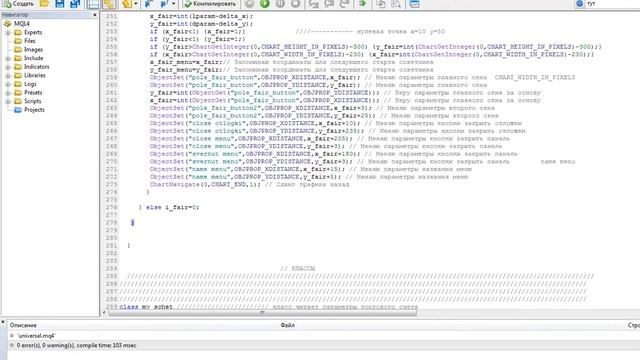
Task: Click the Описание column header
Action: coord(23,325)
